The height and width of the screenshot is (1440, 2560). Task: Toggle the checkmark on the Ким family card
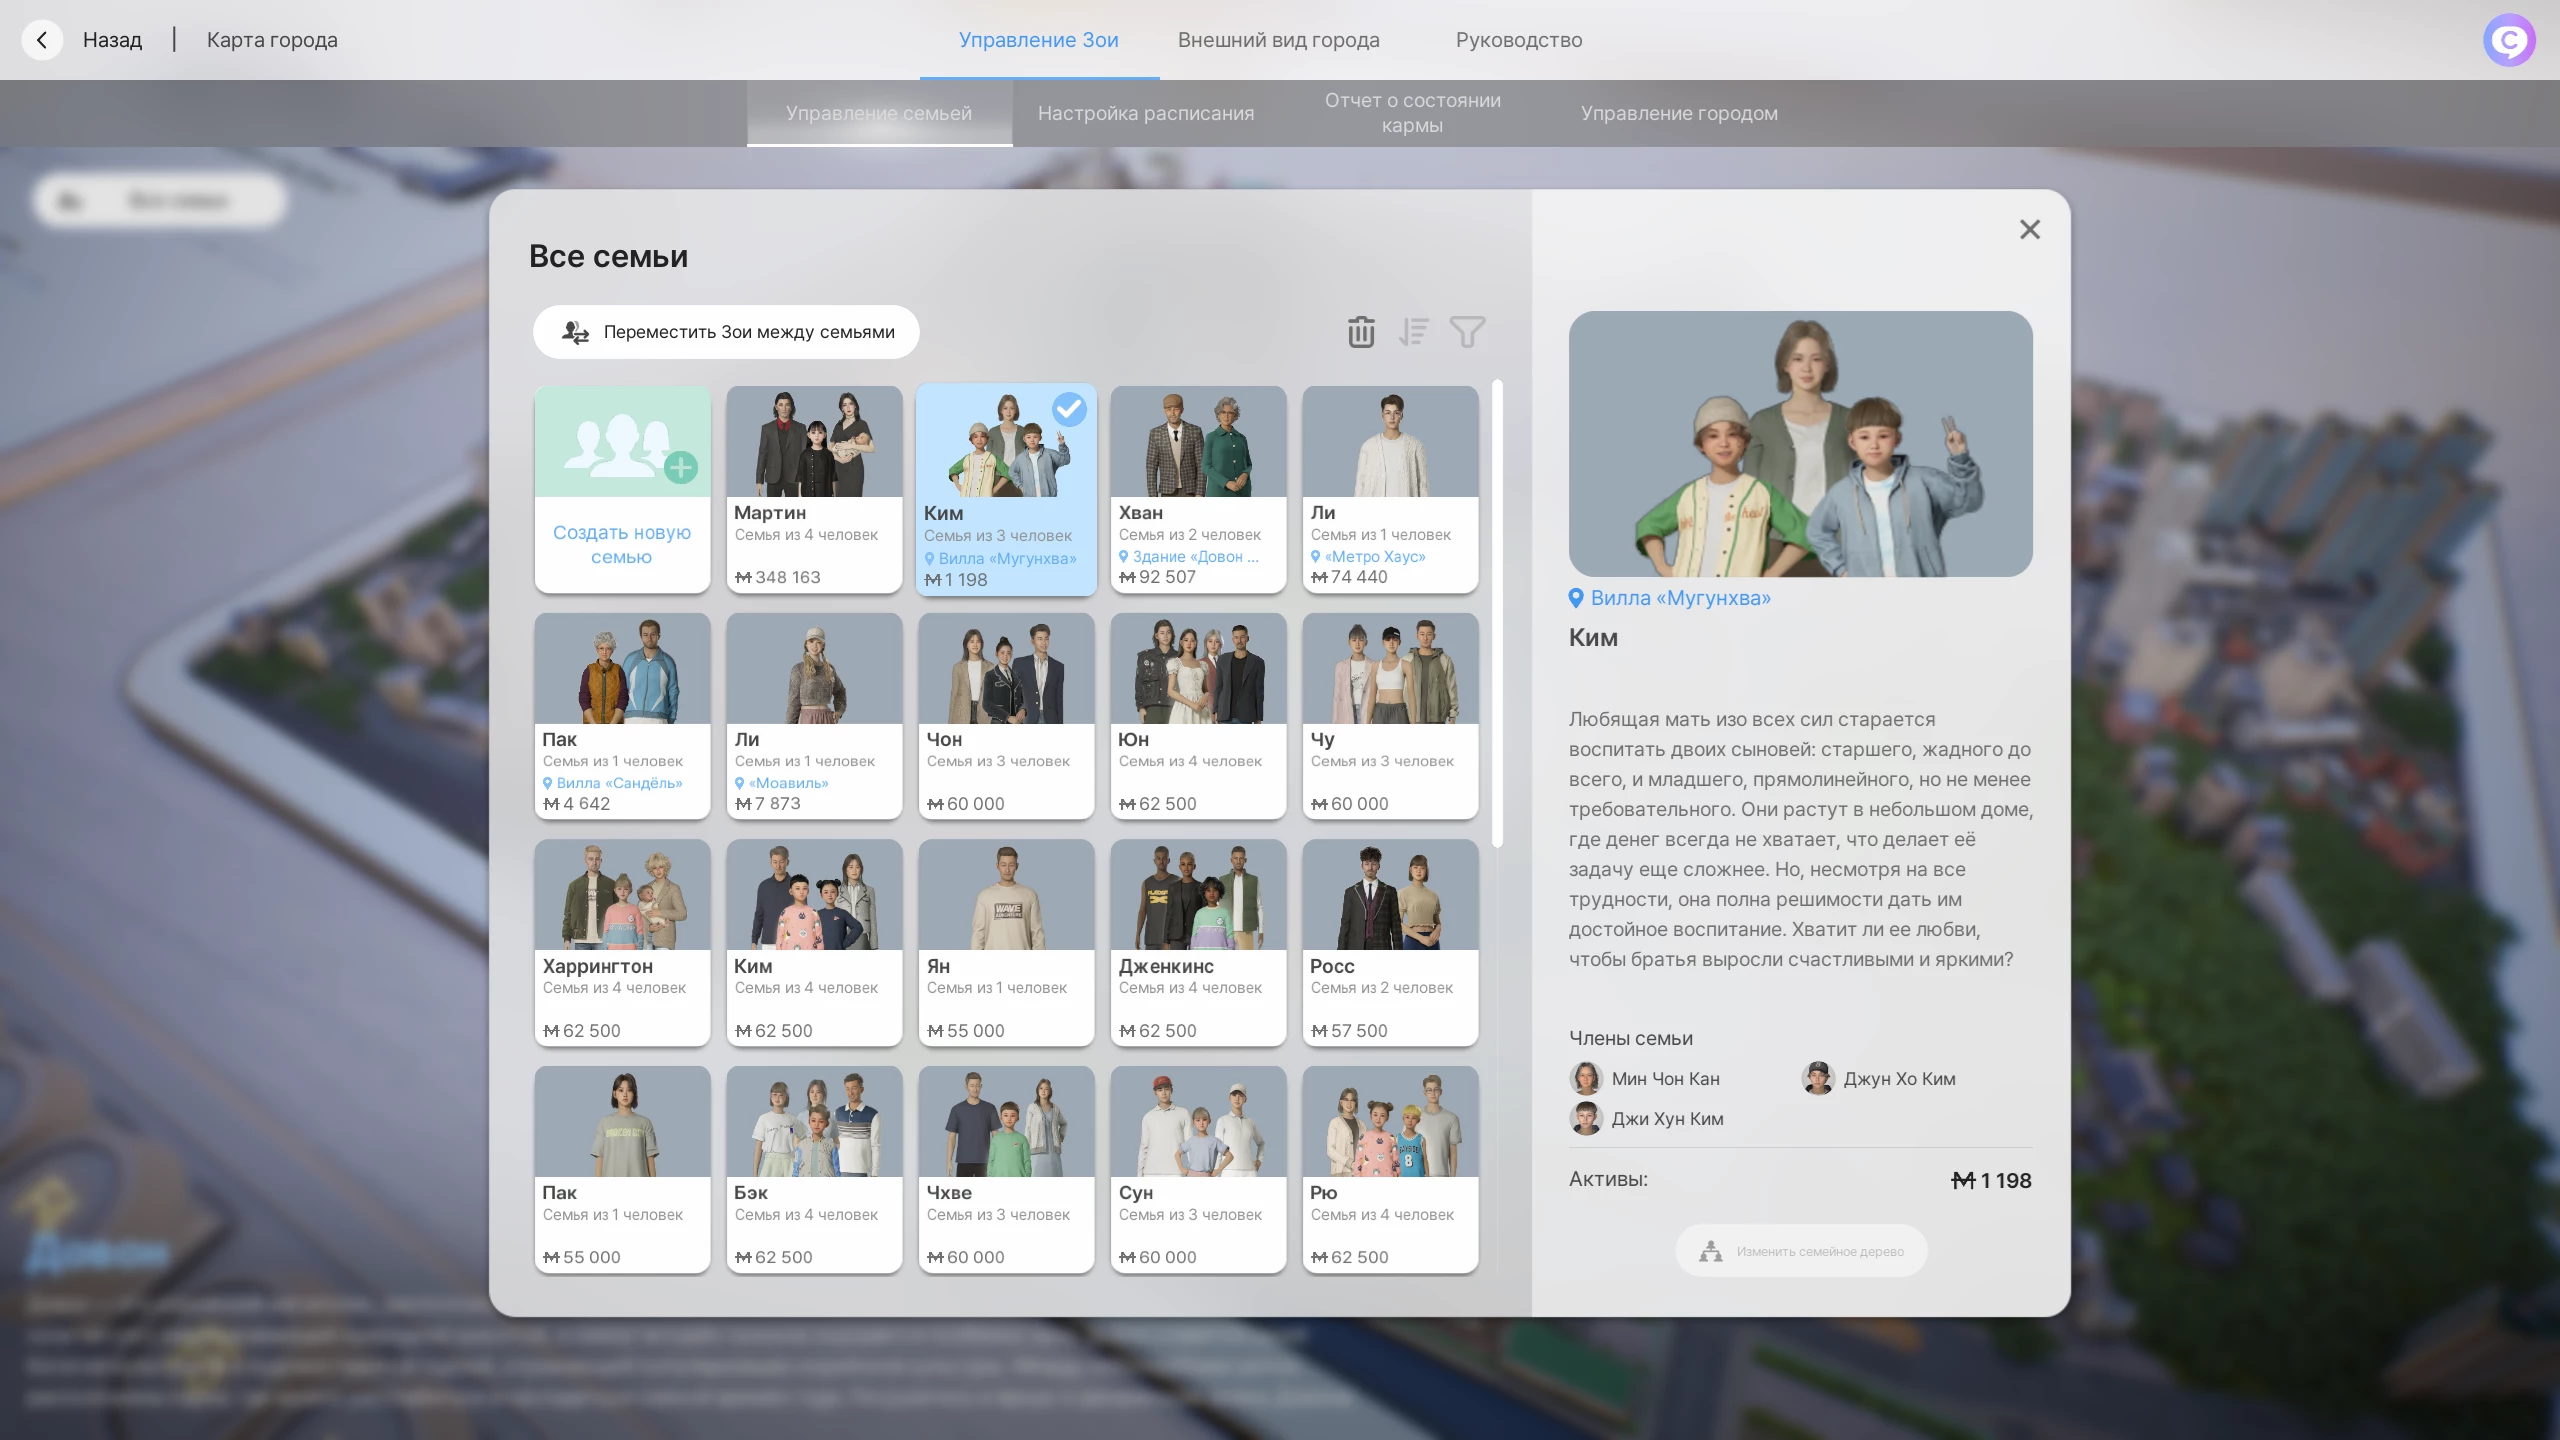click(x=1069, y=409)
